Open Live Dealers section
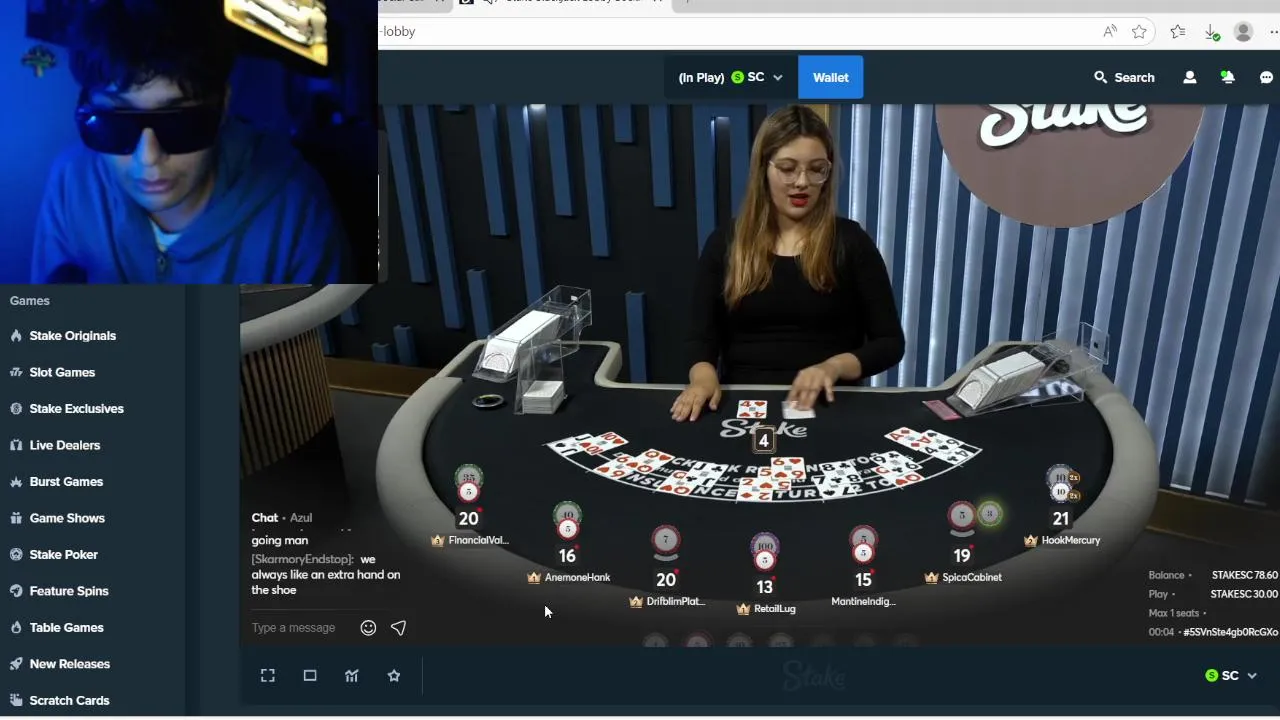The height and width of the screenshot is (720, 1280). [65, 445]
